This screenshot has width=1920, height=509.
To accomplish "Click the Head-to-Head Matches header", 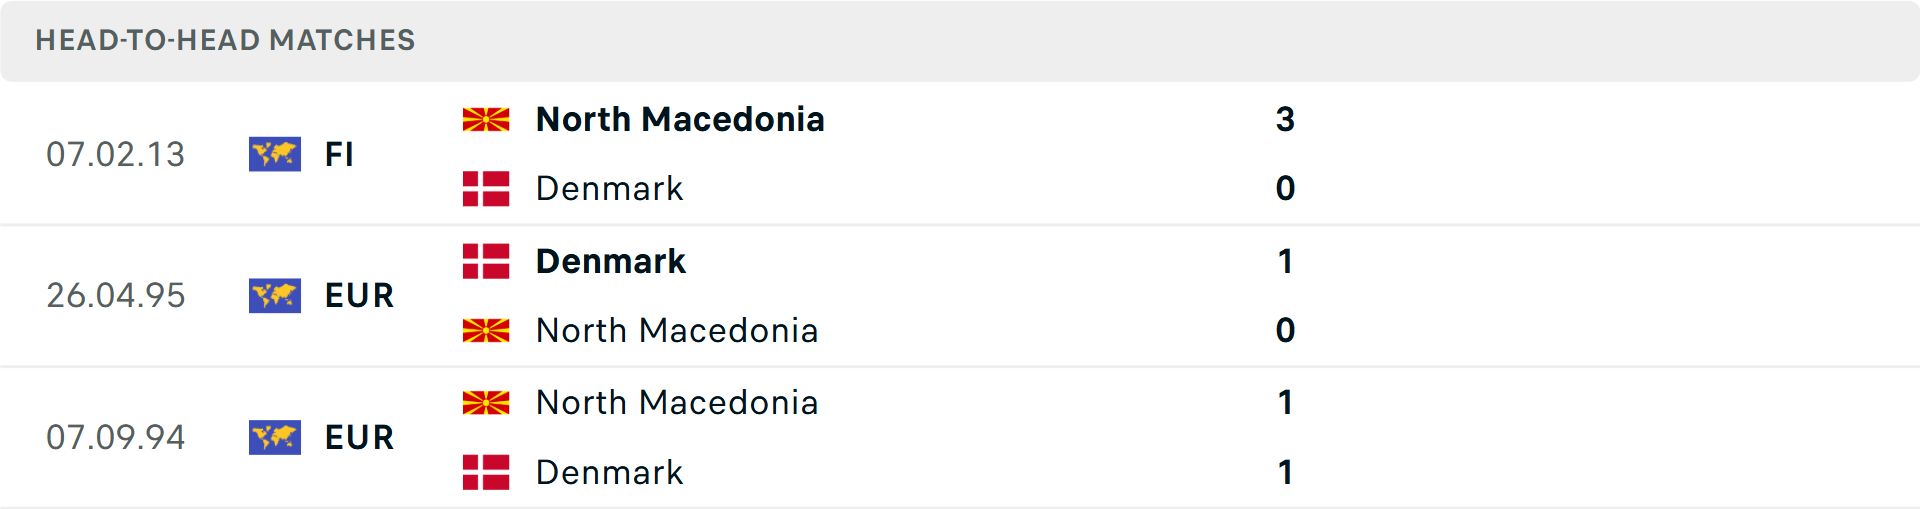I will [x=225, y=40].
